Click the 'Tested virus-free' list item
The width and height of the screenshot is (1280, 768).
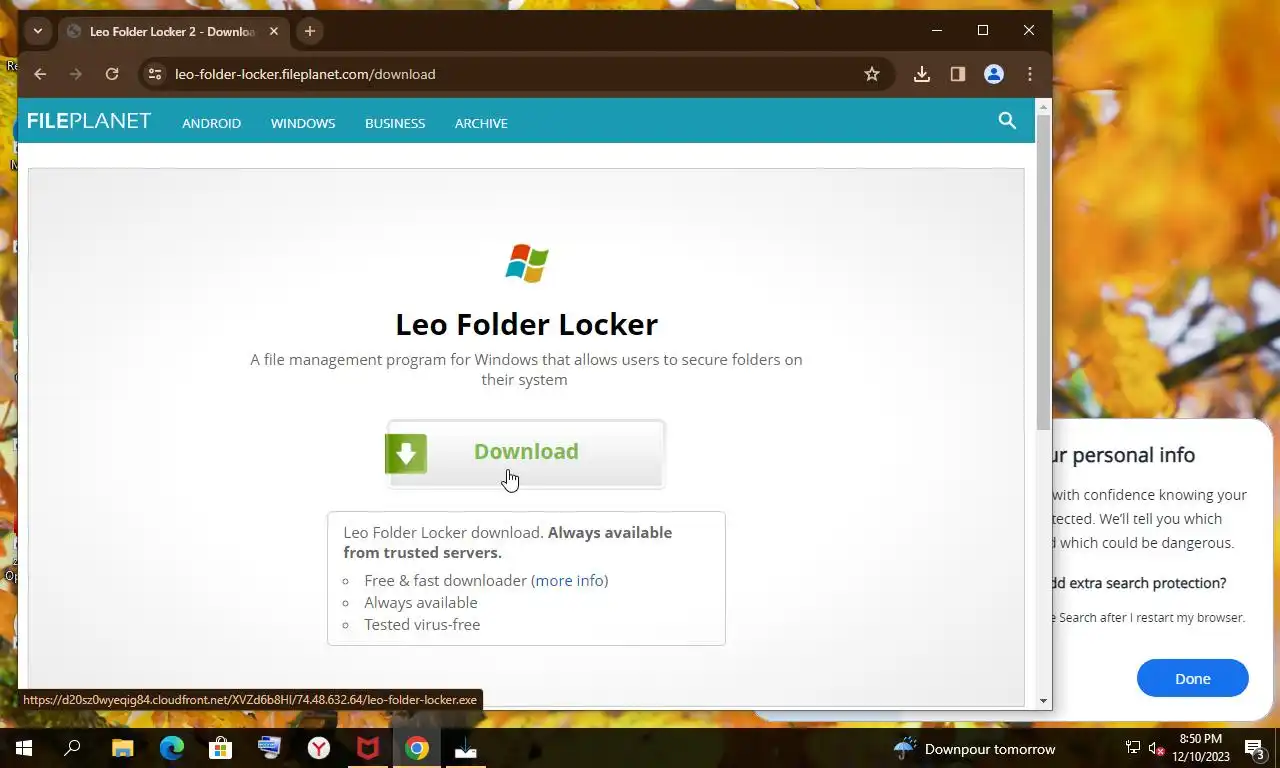point(422,624)
